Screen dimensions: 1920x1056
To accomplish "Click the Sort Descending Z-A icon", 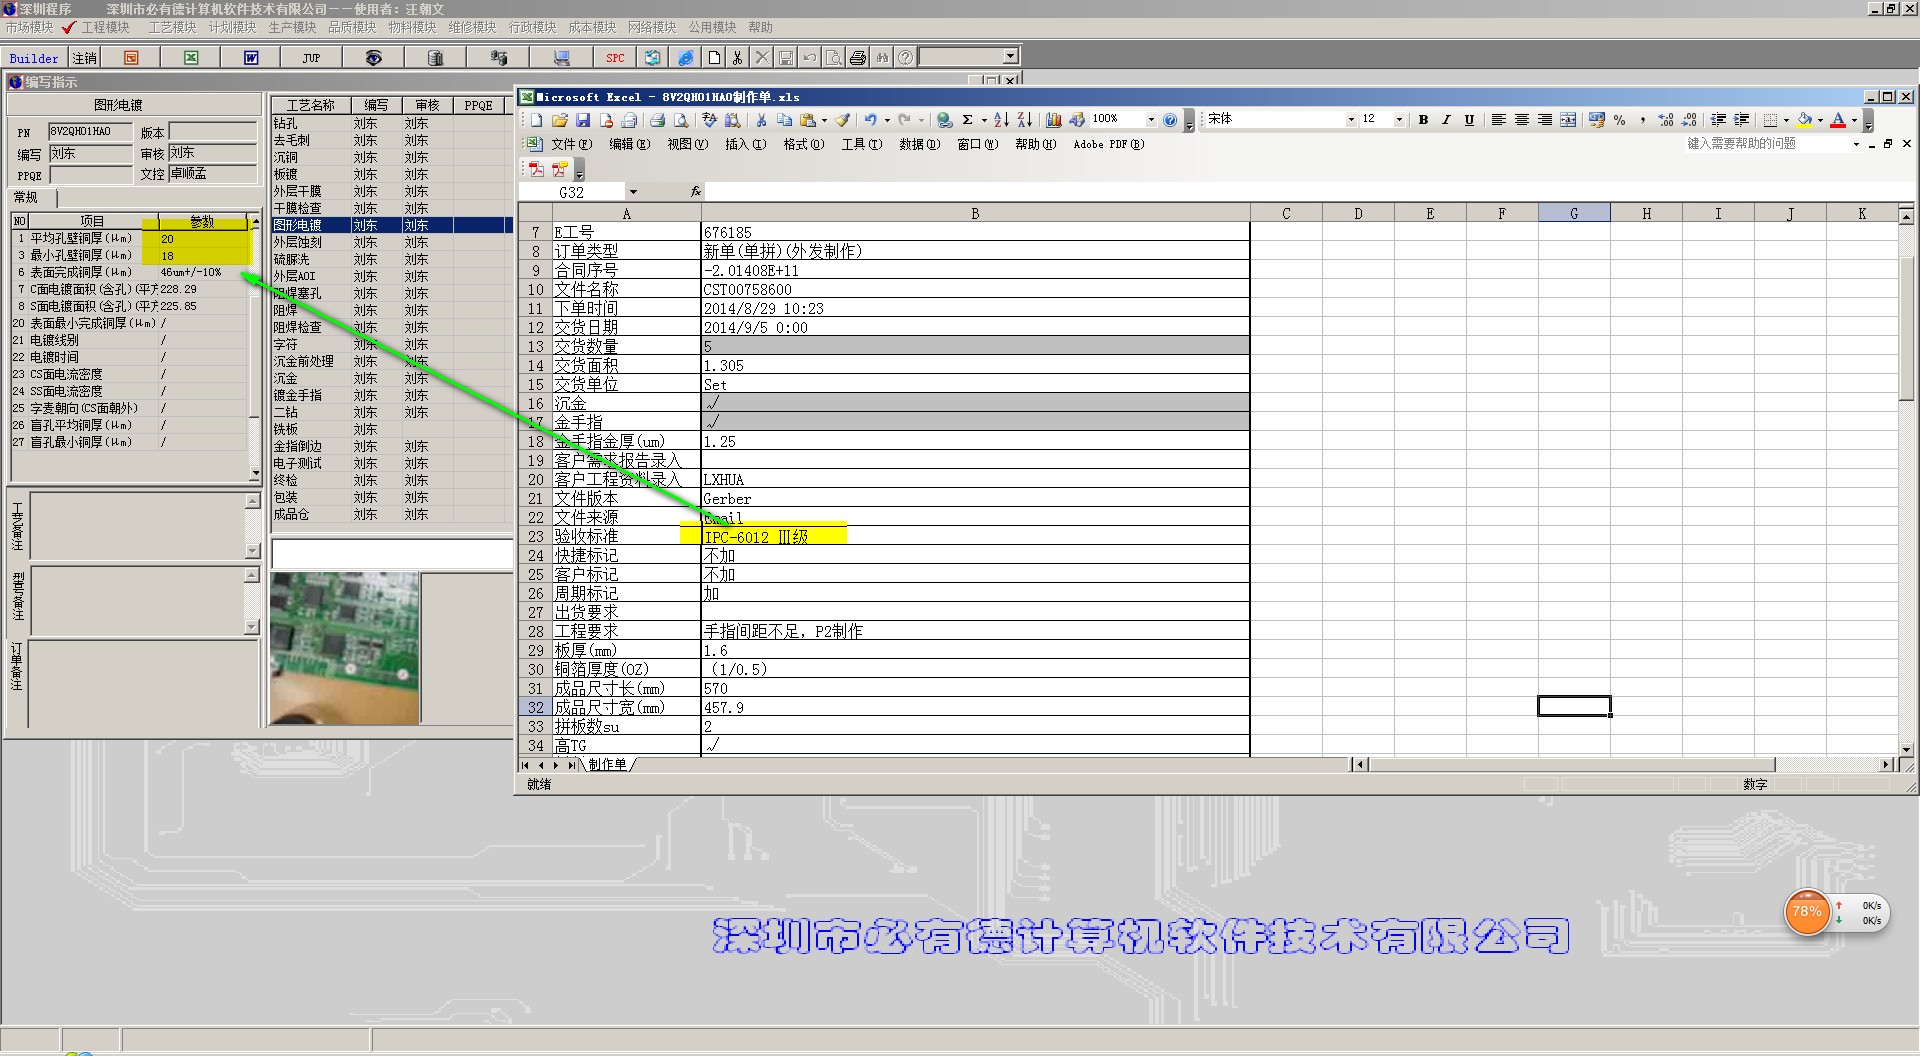I will tap(1025, 120).
